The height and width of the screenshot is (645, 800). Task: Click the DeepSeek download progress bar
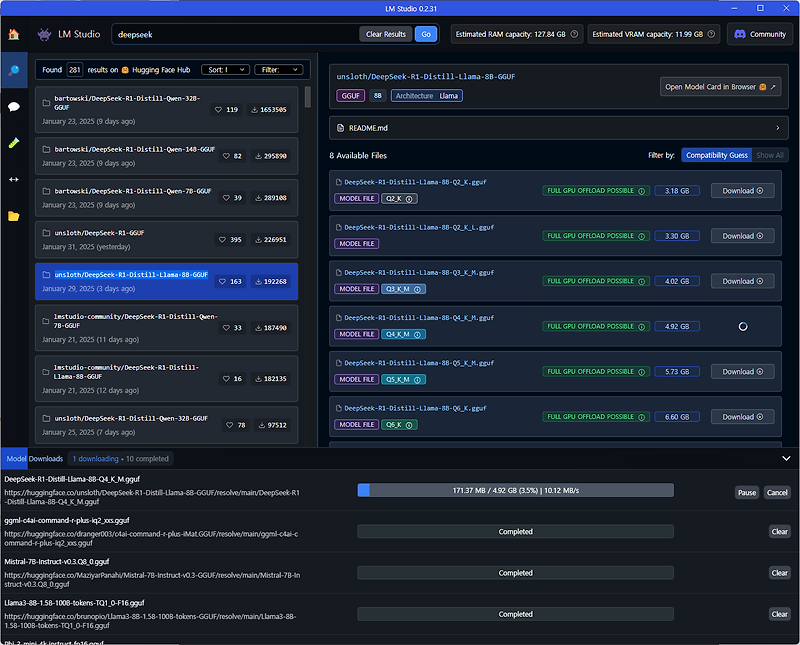point(515,490)
